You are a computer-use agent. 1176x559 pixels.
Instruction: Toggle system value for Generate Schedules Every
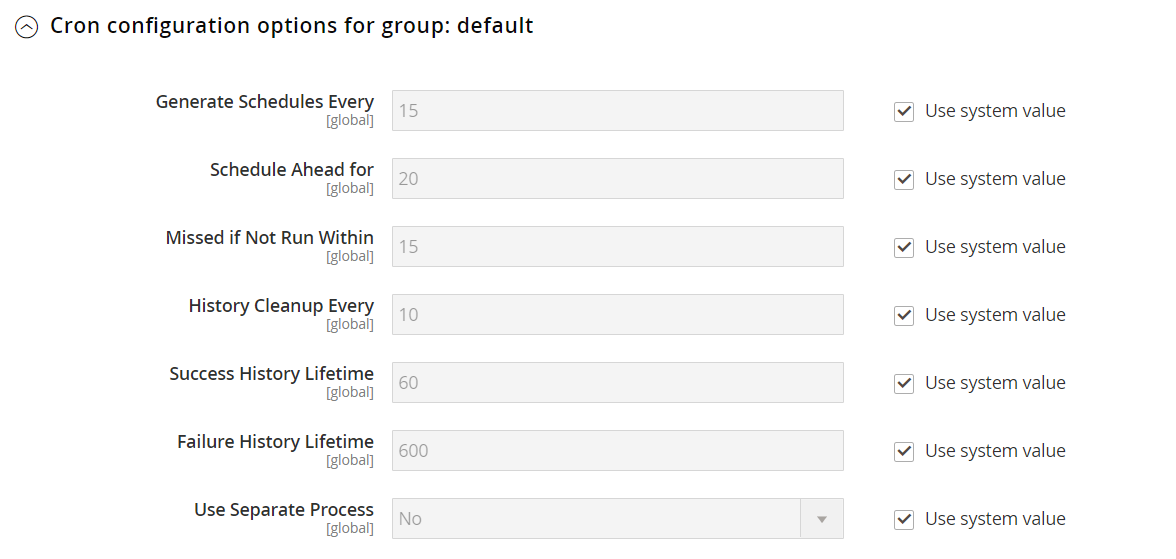coord(904,111)
